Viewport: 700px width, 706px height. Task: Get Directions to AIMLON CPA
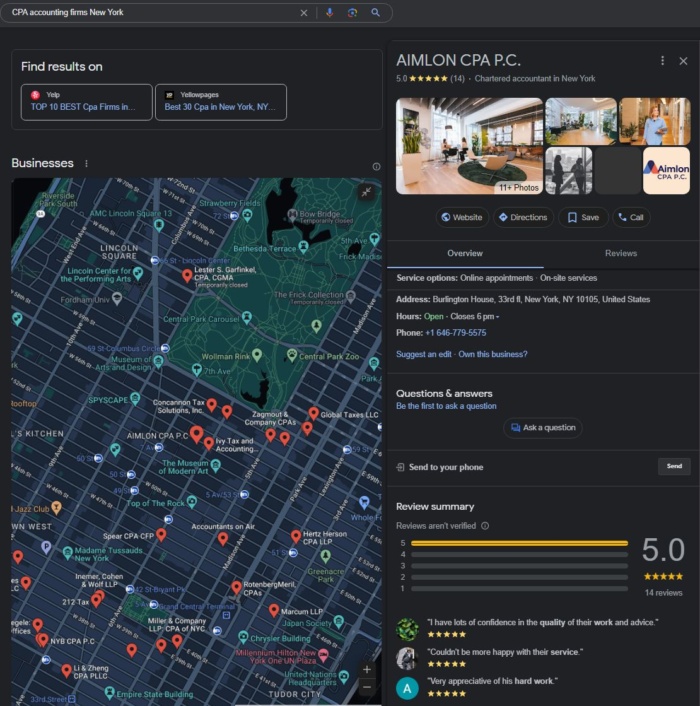coord(523,217)
